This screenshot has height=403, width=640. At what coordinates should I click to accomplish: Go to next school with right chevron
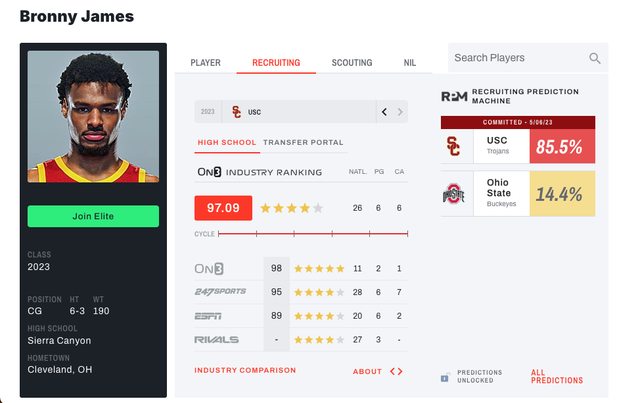tap(401, 112)
